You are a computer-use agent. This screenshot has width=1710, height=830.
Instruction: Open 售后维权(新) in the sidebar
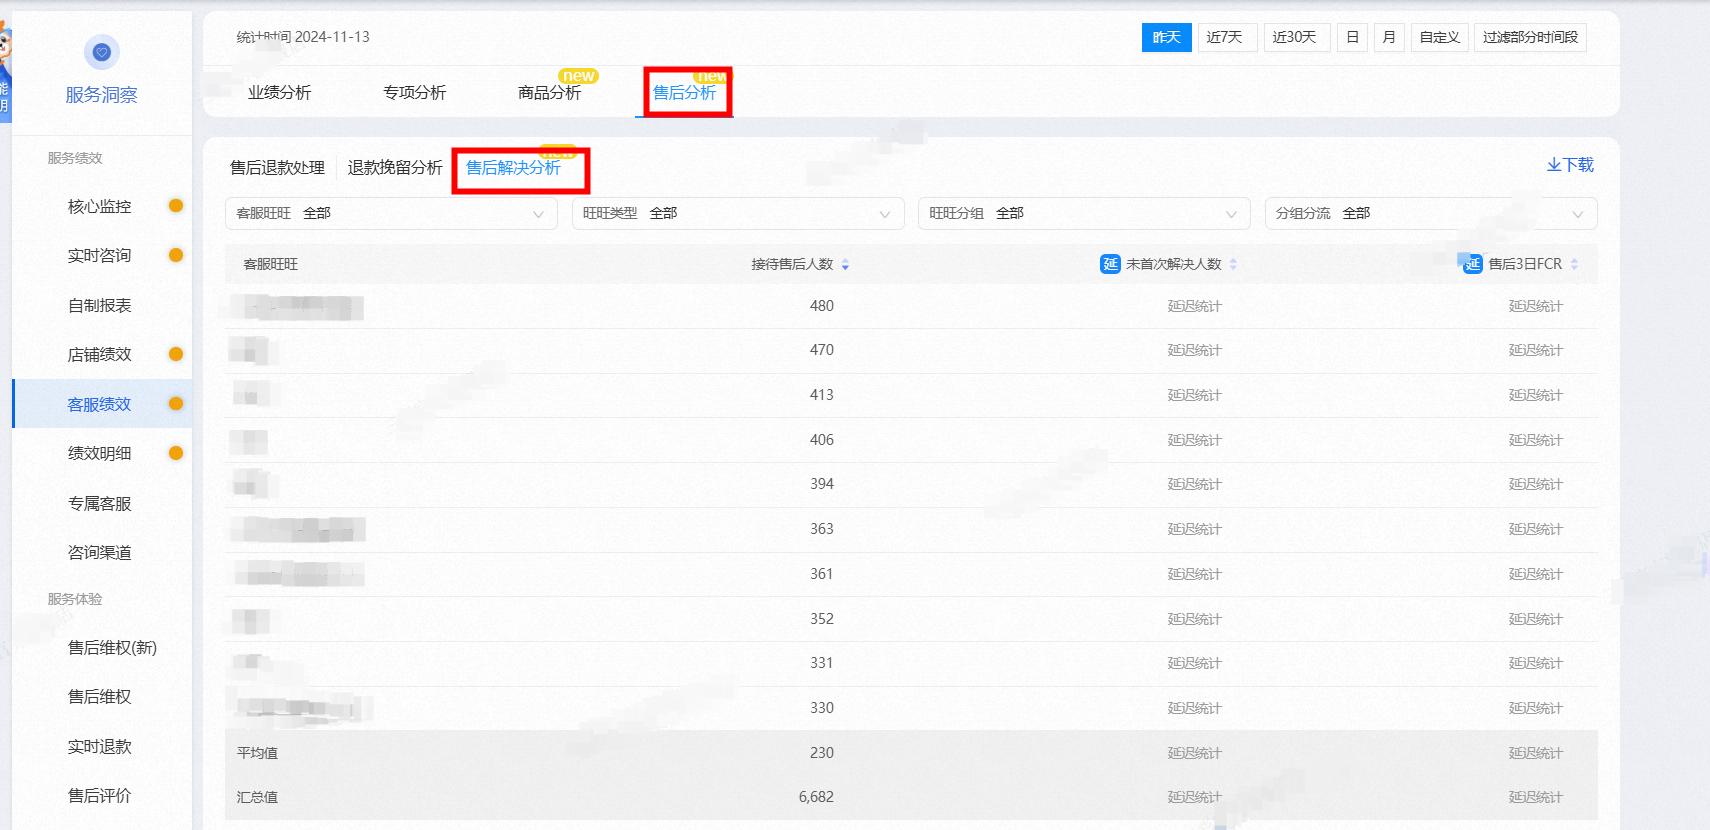click(x=112, y=648)
